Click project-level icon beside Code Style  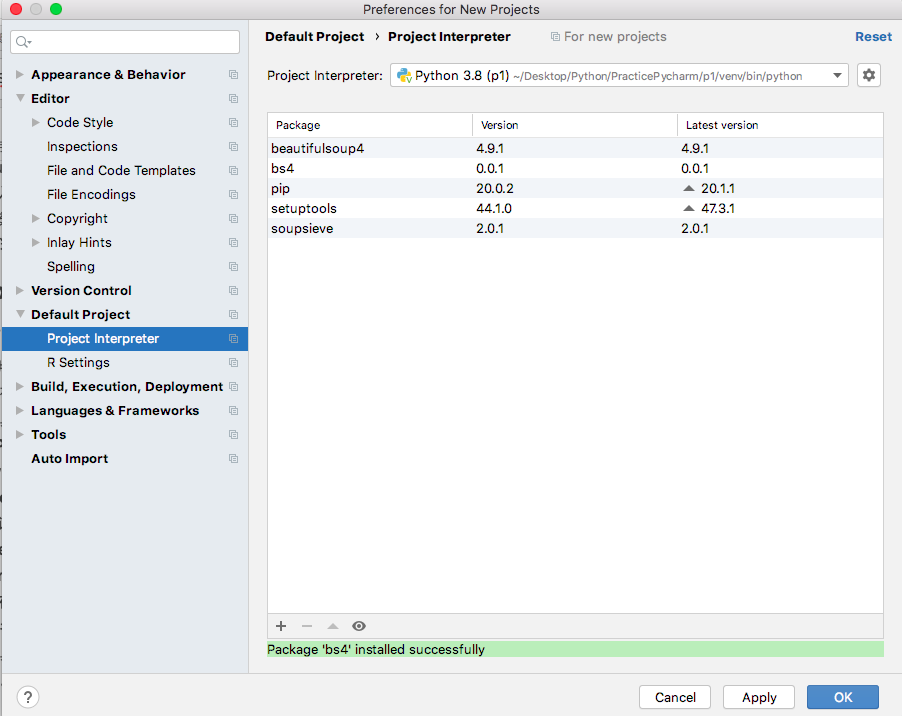click(x=233, y=122)
